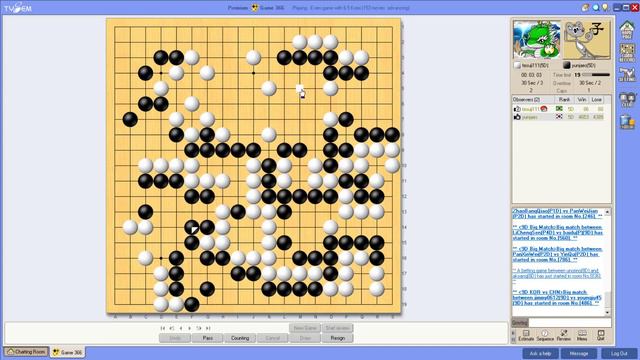Image resolution: width=640 pixels, height=360 pixels.
Task: Open the bottom shopping-bag icon in right sidebar
Action: (x=627, y=122)
